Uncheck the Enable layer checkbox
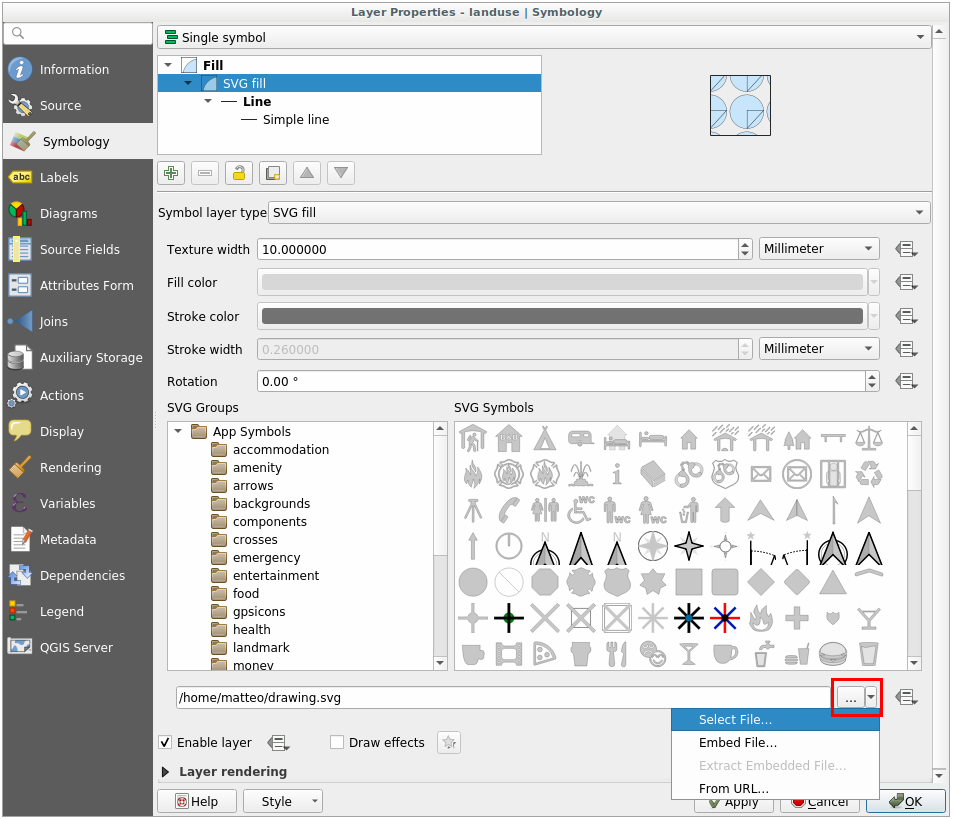 pyautogui.click(x=166, y=742)
